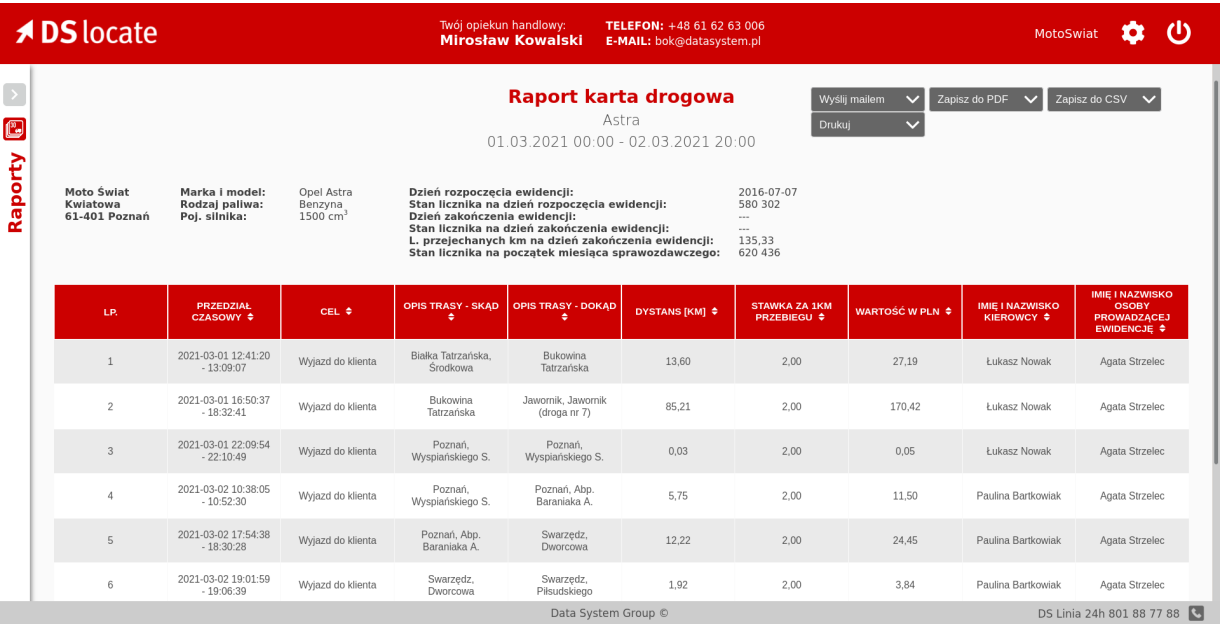This screenshot has width=1220, height=625.
Task: Click Mirosław Kowalski name in header
Action: (511, 40)
